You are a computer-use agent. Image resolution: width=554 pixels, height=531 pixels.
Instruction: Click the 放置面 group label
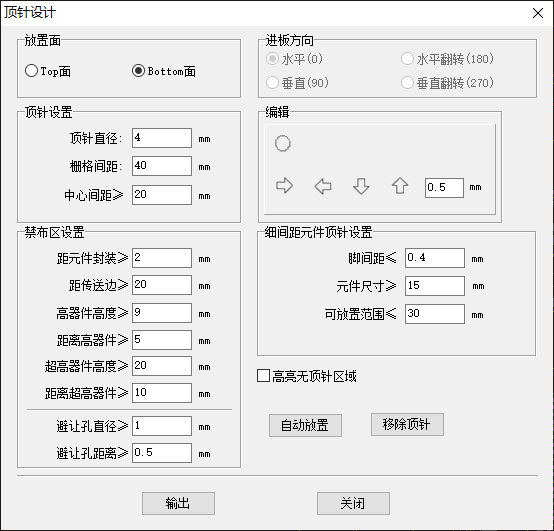click(42, 40)
